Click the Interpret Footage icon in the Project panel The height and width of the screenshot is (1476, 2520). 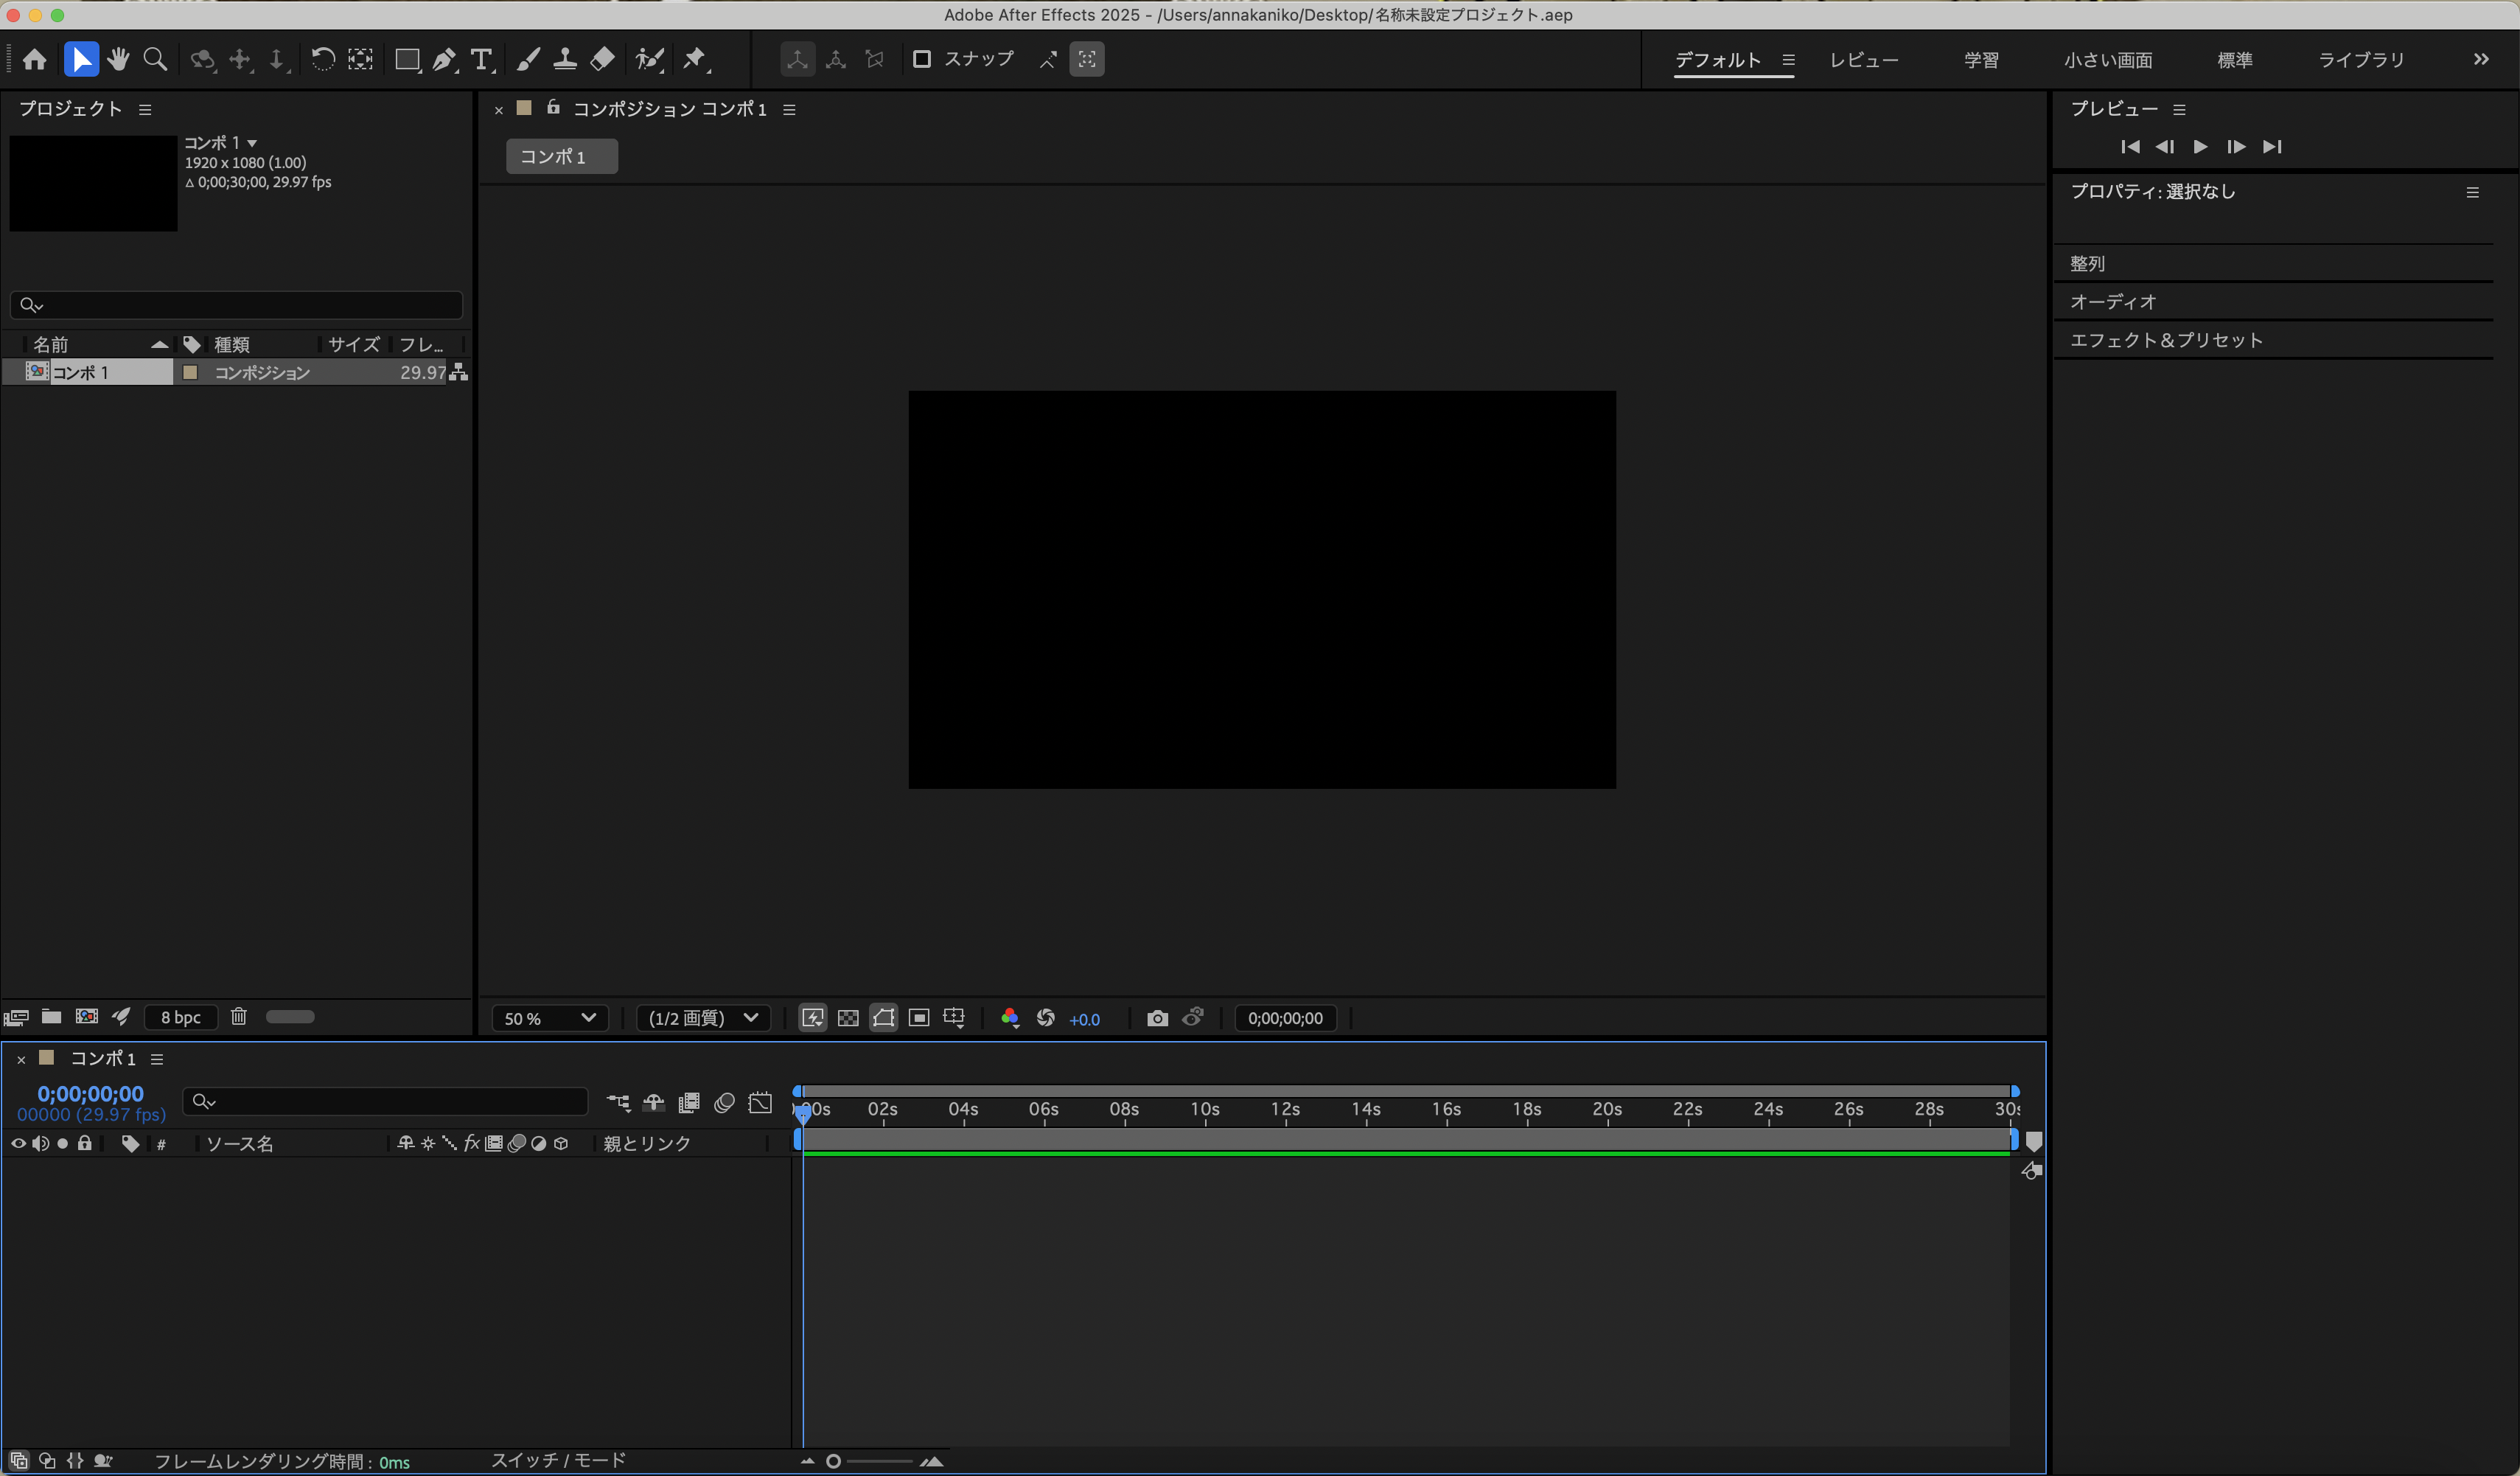pos(16,1017)
